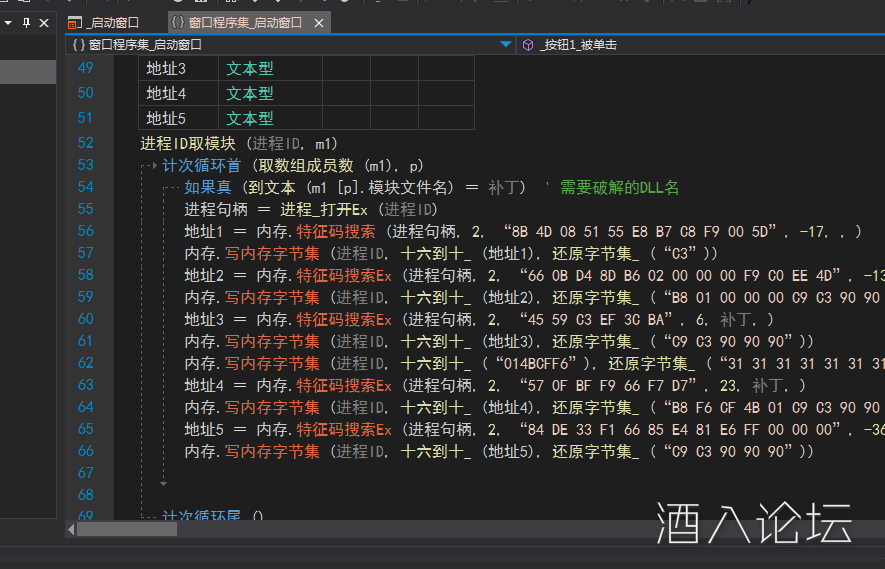The width and height of the screenshot is (885, 569).
Task: Close the 窗口程序集_启动窗口 tab
Action: 318,22
